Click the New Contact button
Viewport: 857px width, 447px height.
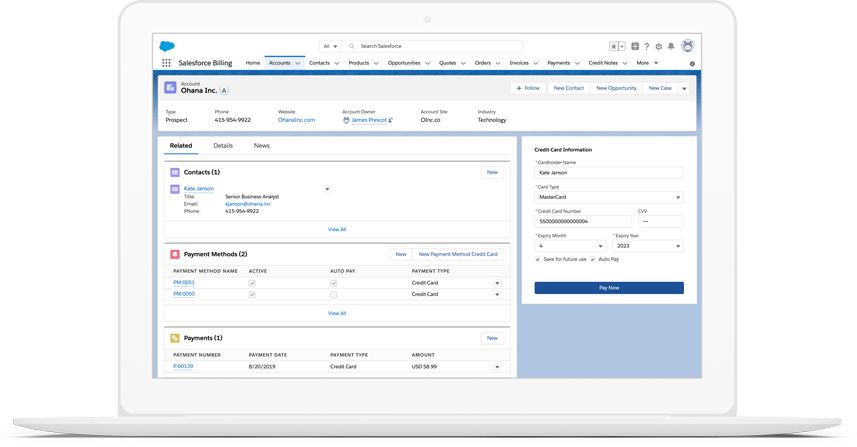[x=568, y=88]
